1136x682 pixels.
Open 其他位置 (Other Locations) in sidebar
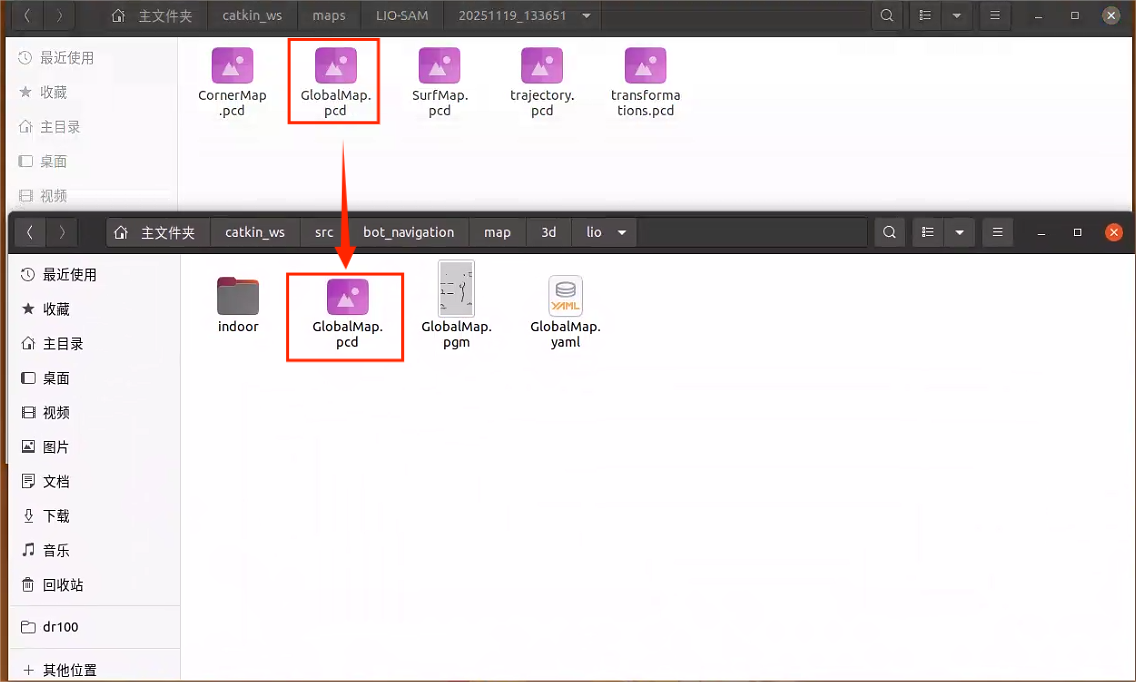coord(70,670)
